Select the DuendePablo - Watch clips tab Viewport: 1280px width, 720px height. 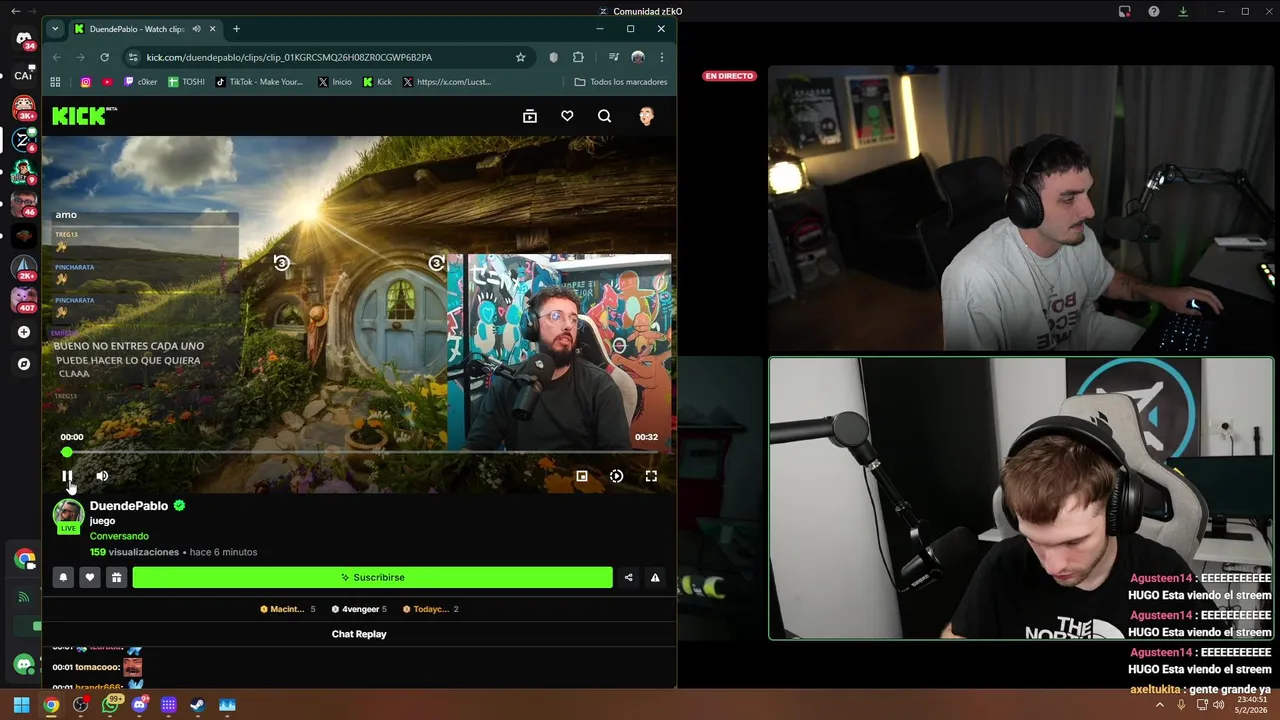coord(136,29)
